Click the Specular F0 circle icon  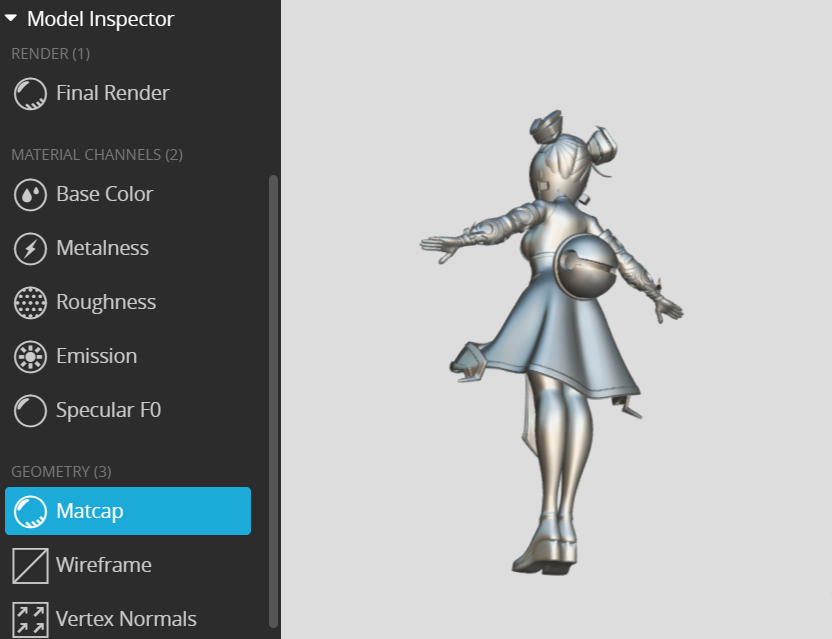[30, 411]
